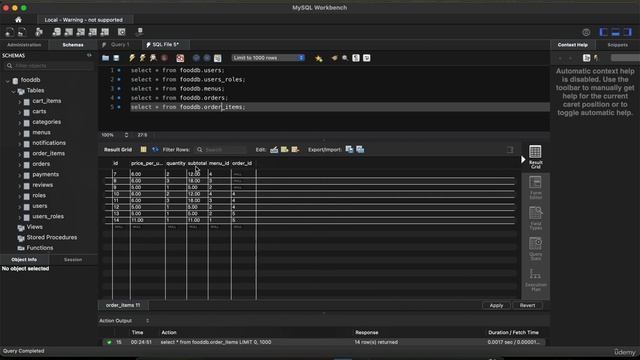The width and height of the screenshot is (640, 360).
Task: Create a new stored procedure toolbar icon
Action: 93,32
